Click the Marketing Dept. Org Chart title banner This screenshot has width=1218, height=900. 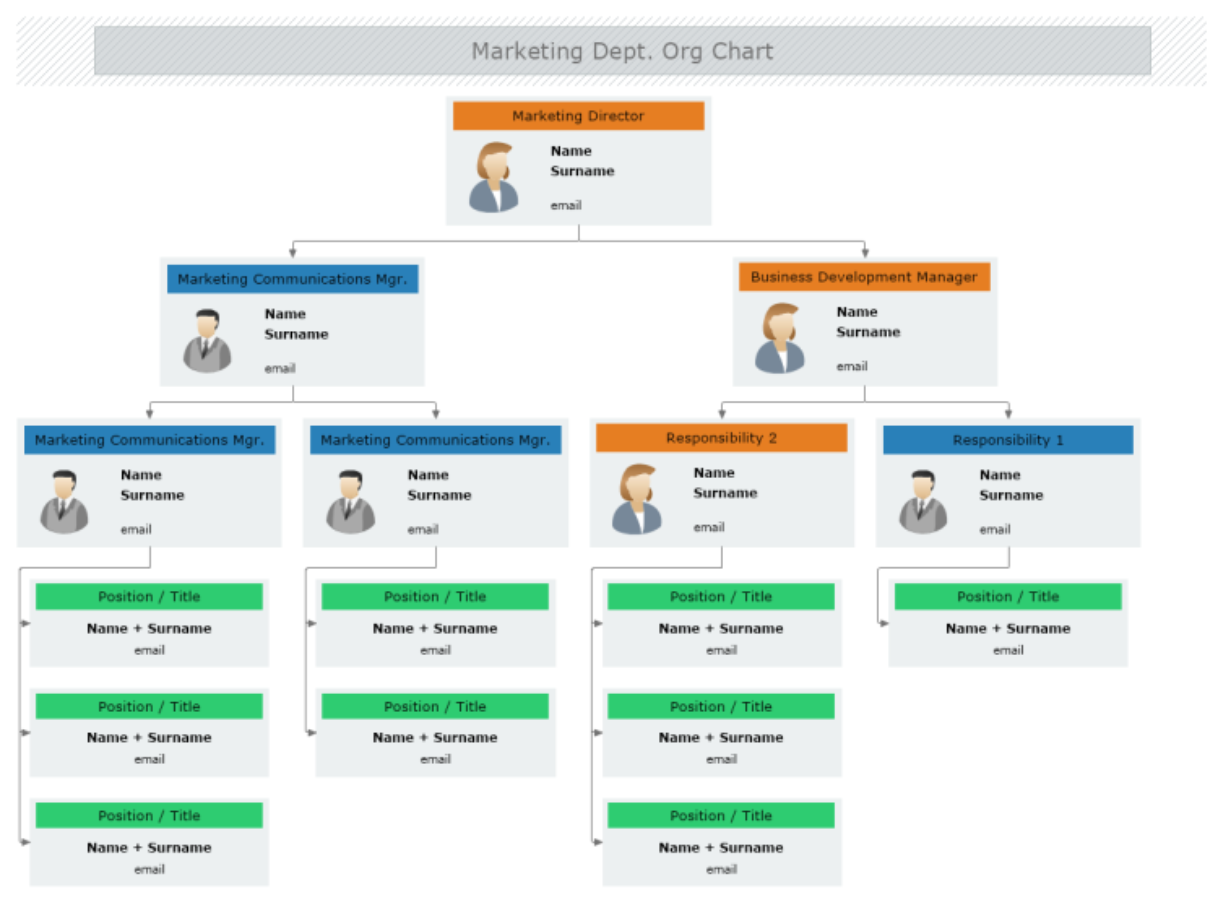coord(623,51)
